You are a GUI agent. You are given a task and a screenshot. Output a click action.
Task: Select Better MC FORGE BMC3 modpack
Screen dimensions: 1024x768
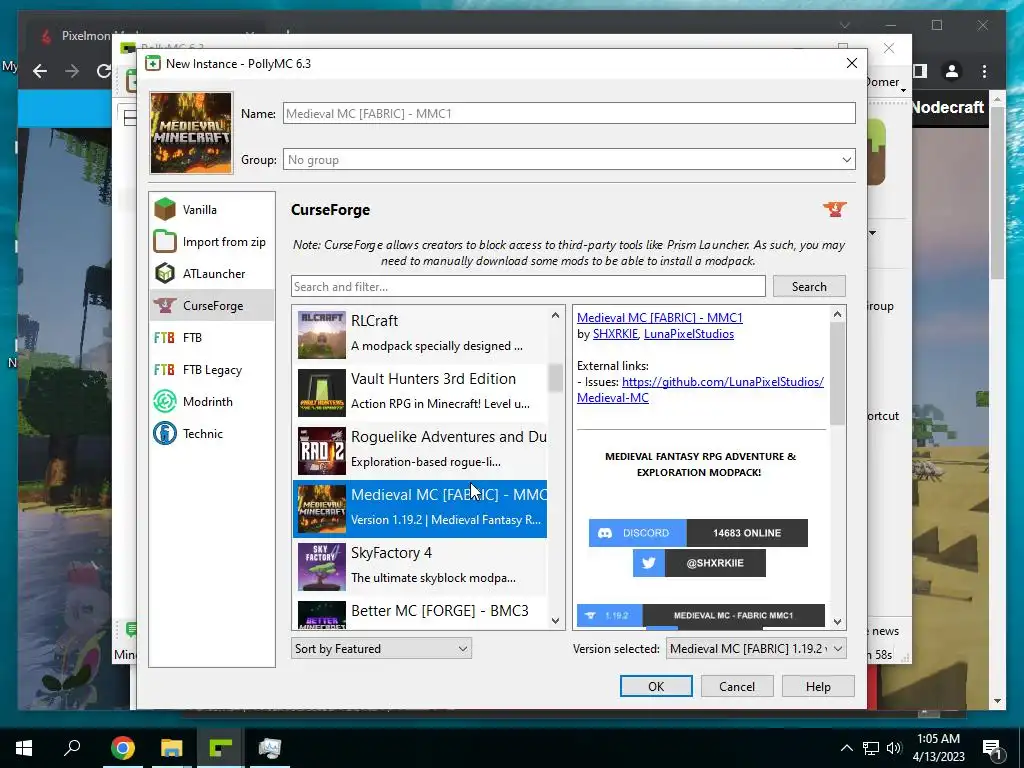point(420,613)
